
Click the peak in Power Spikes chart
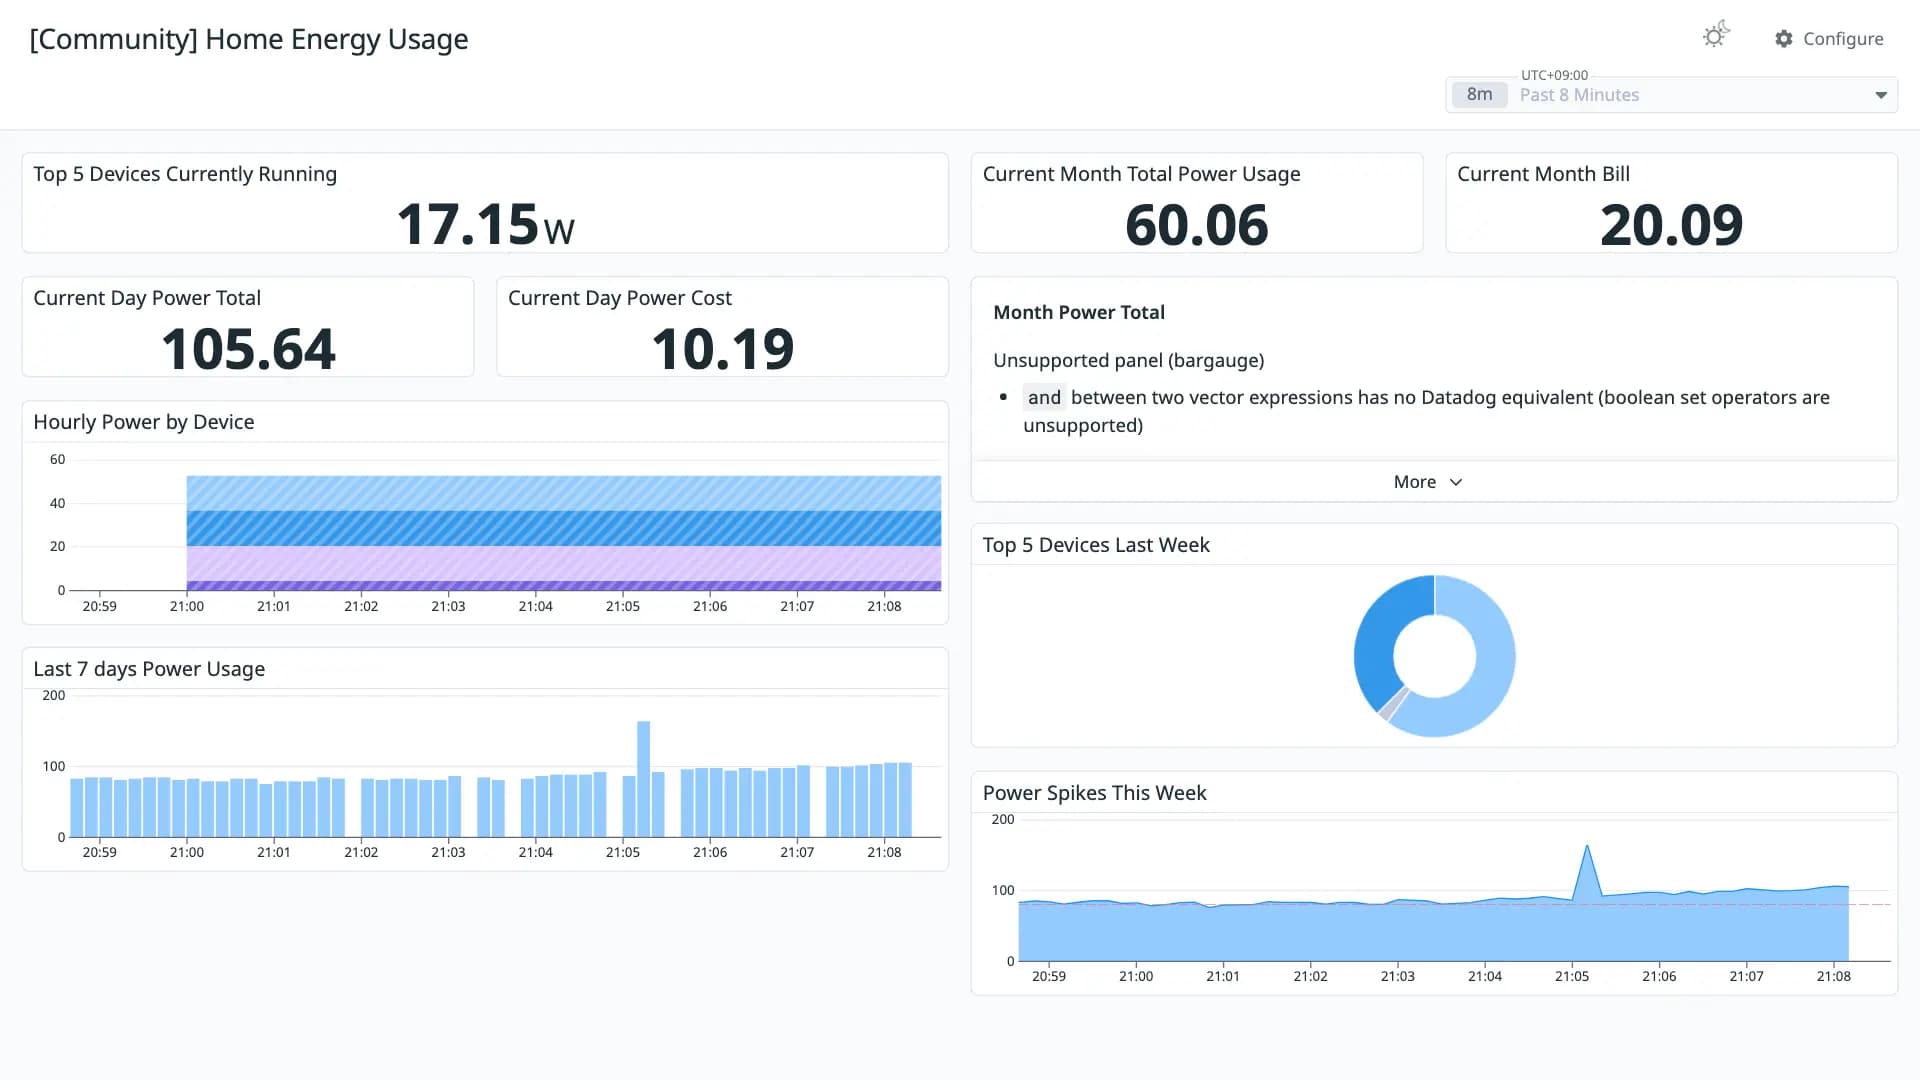pyautogui.click(x=1587, y=848)
